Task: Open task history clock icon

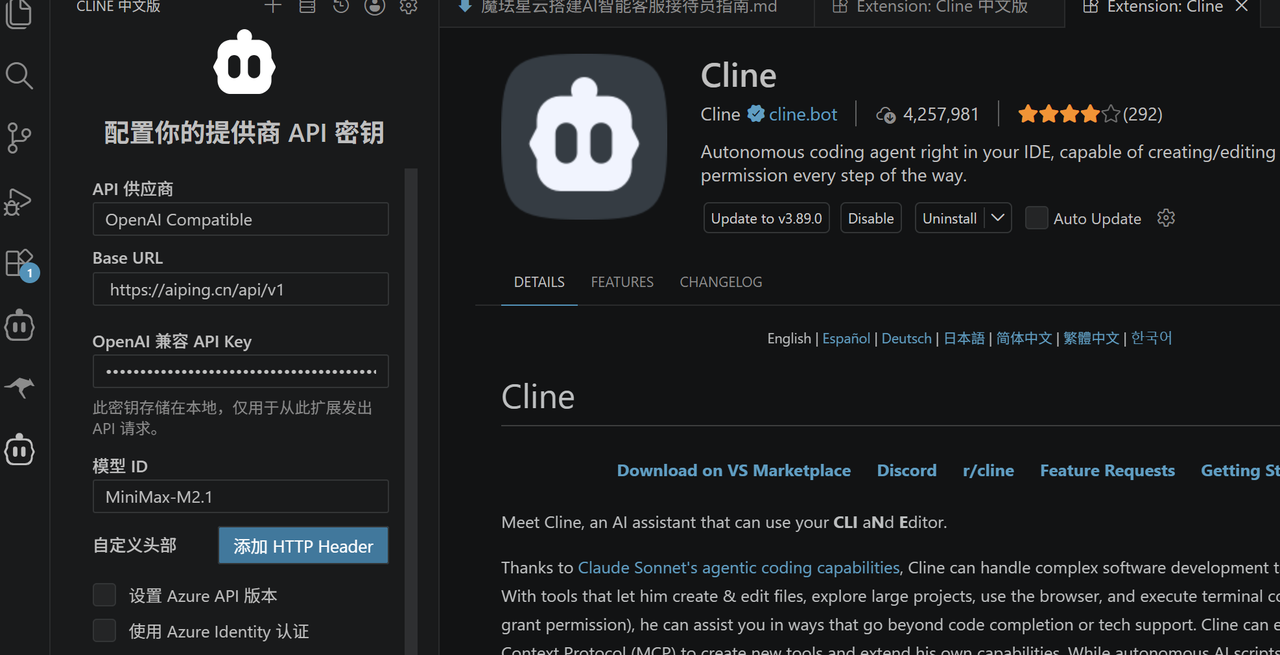Action: coord(341,7)
